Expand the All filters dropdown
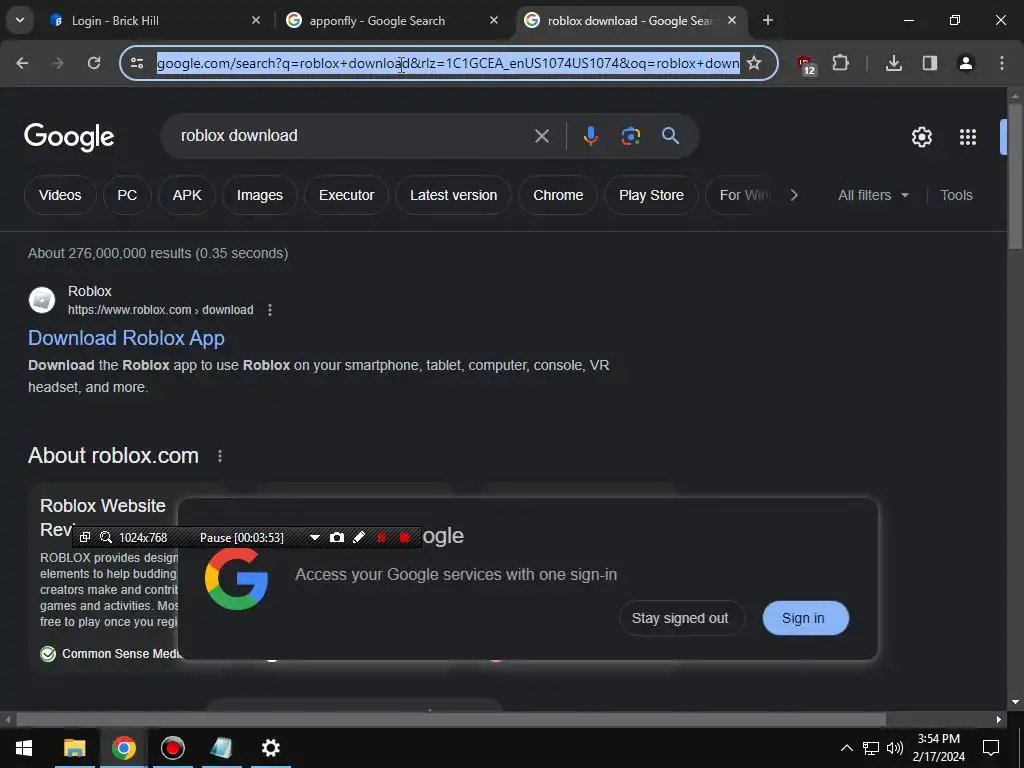This screenshot has height=768, width=1024. 872,195
